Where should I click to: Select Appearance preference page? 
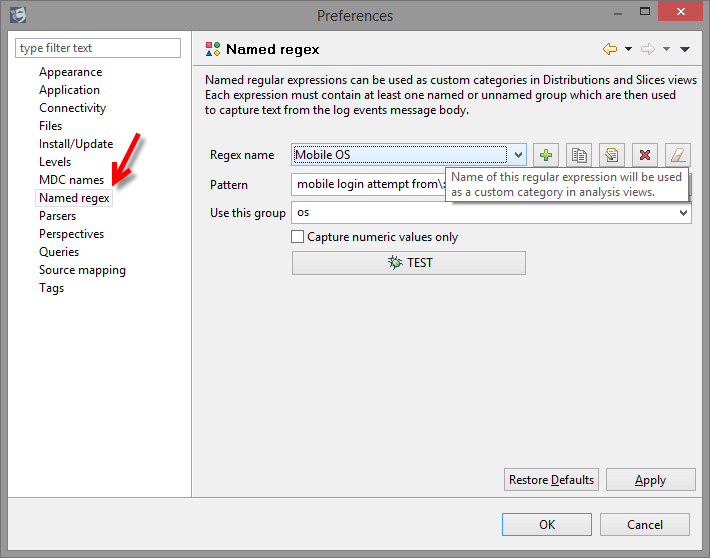coord(71,72)
